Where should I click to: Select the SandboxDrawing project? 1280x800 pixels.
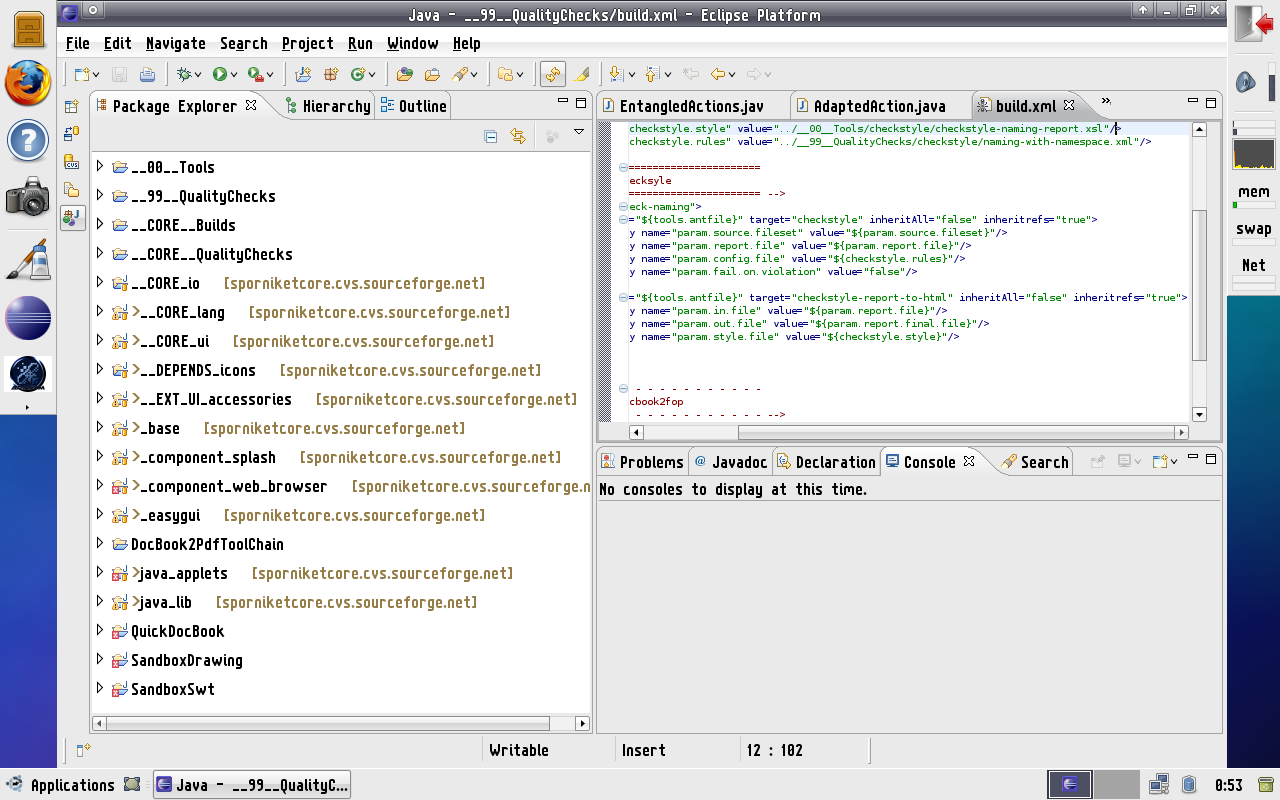point(187,660)
